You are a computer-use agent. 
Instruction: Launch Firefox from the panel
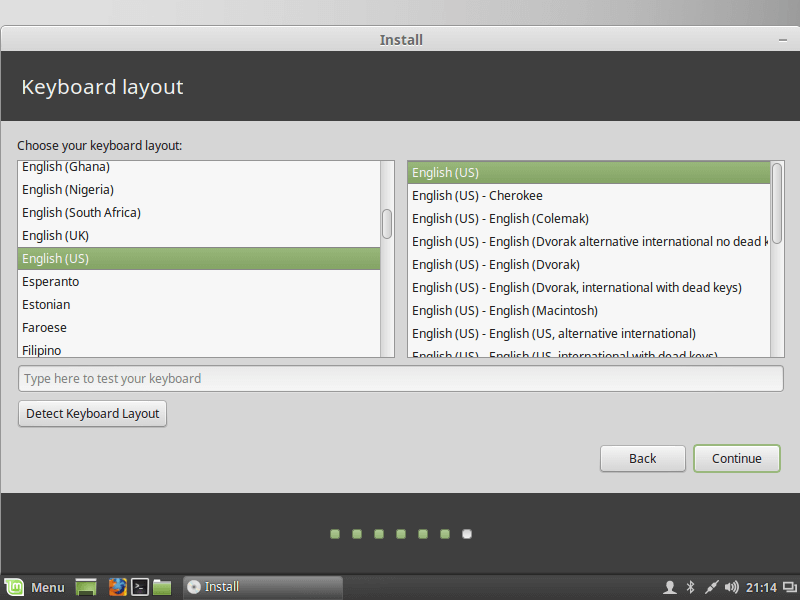117,587
